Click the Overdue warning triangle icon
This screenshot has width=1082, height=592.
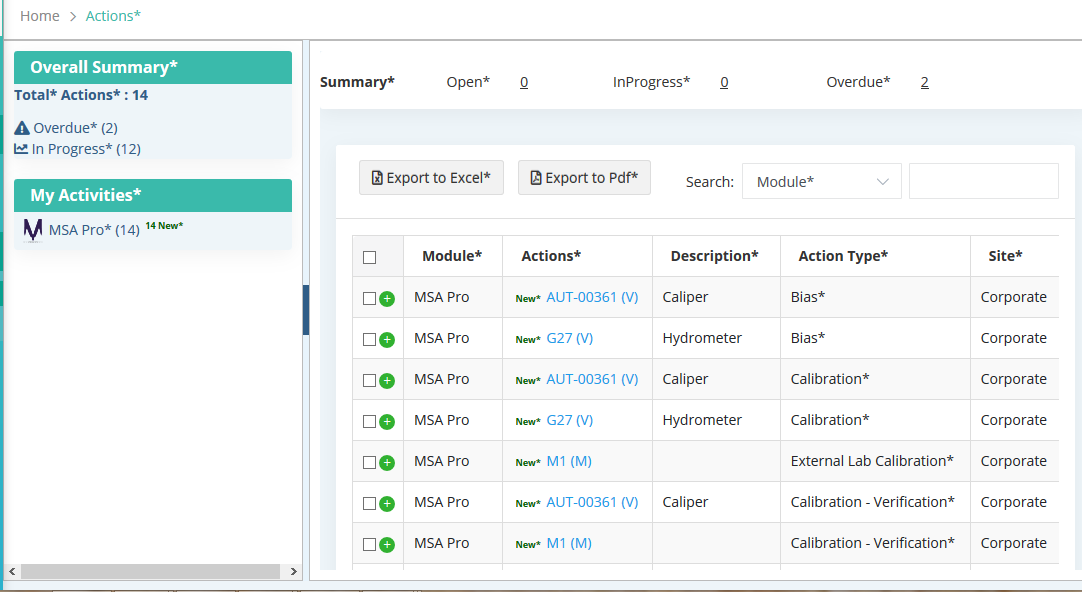point(22,128)
